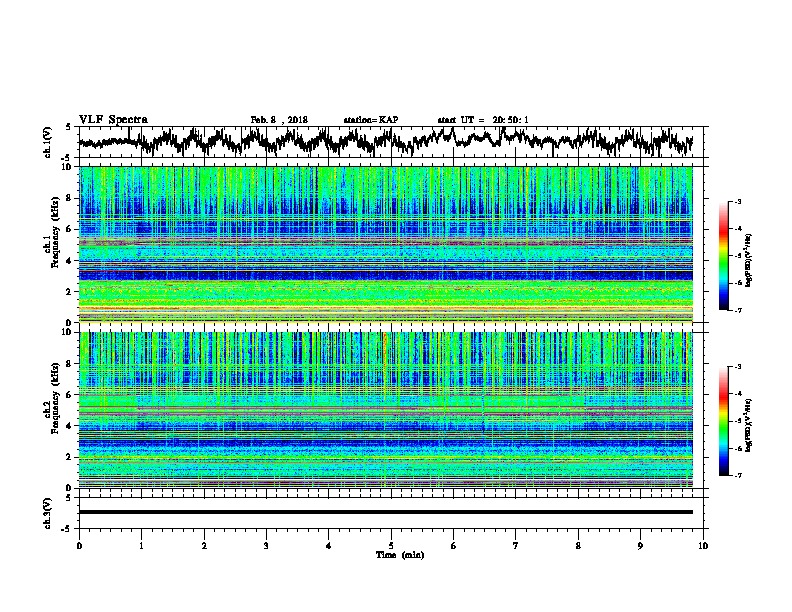Screen dimensions: 792x612
Task: Click the ch.1 spectrogram color scale bar
Action: click(724, 256)
